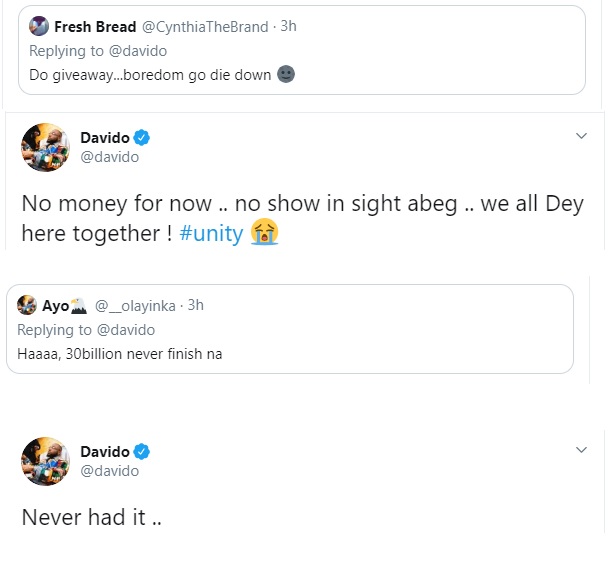Click the Ayo display name
610x570 pixels.
(56, 306)
